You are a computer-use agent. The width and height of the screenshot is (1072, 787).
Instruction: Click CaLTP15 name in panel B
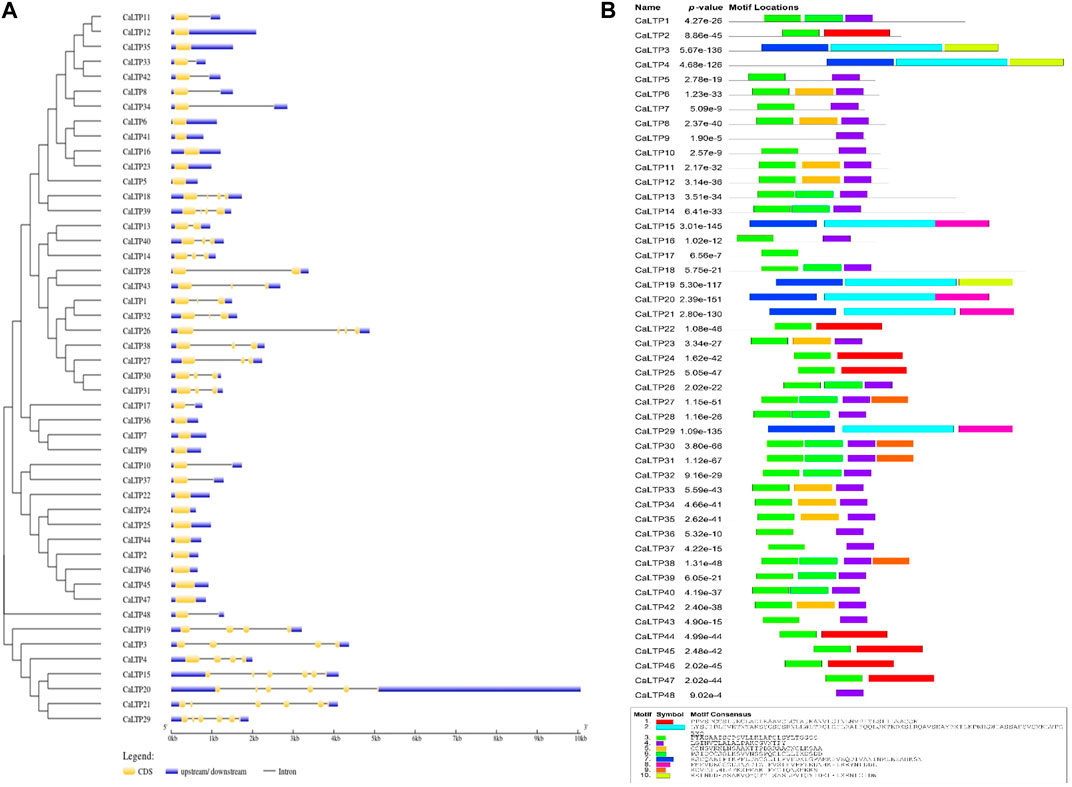(x=654, y=226)
